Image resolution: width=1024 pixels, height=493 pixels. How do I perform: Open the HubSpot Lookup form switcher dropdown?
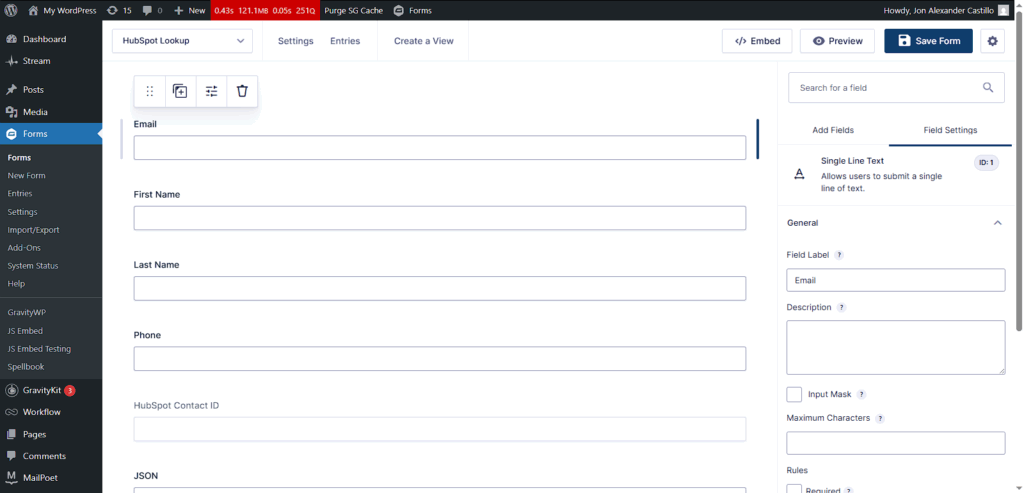coord(181,41)
